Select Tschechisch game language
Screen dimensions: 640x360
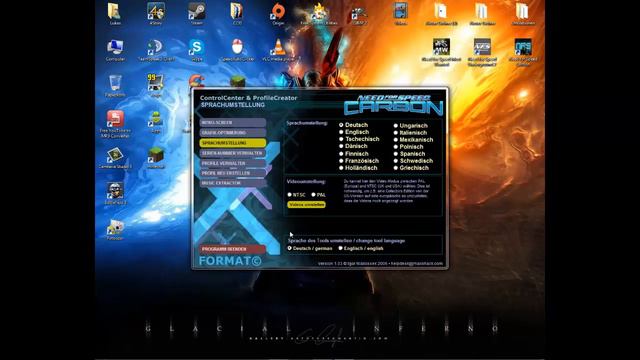359,139
